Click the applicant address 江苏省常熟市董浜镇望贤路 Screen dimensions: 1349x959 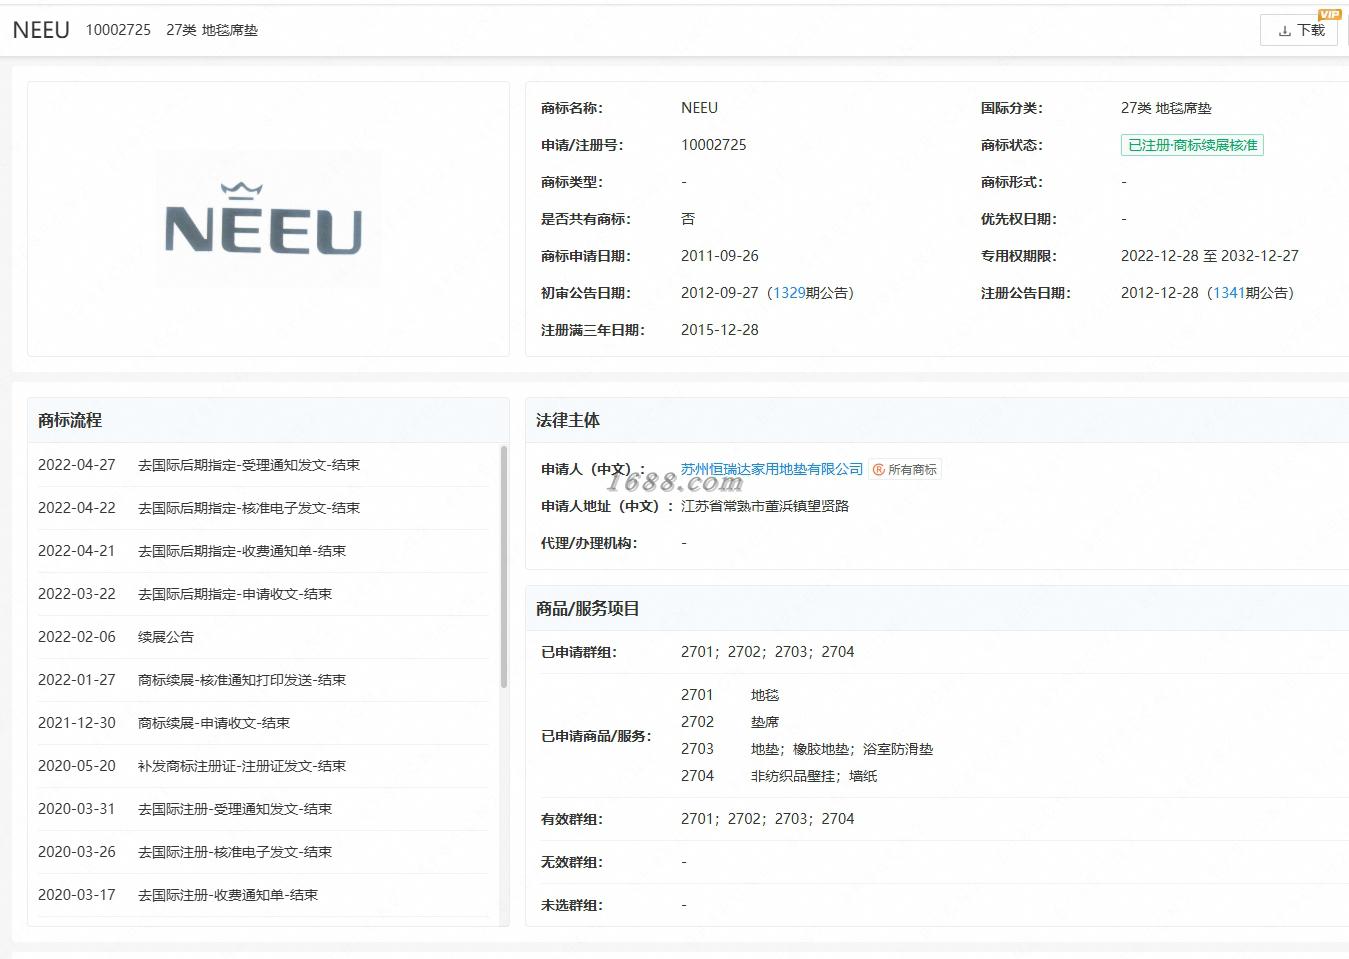click(765, 506)
